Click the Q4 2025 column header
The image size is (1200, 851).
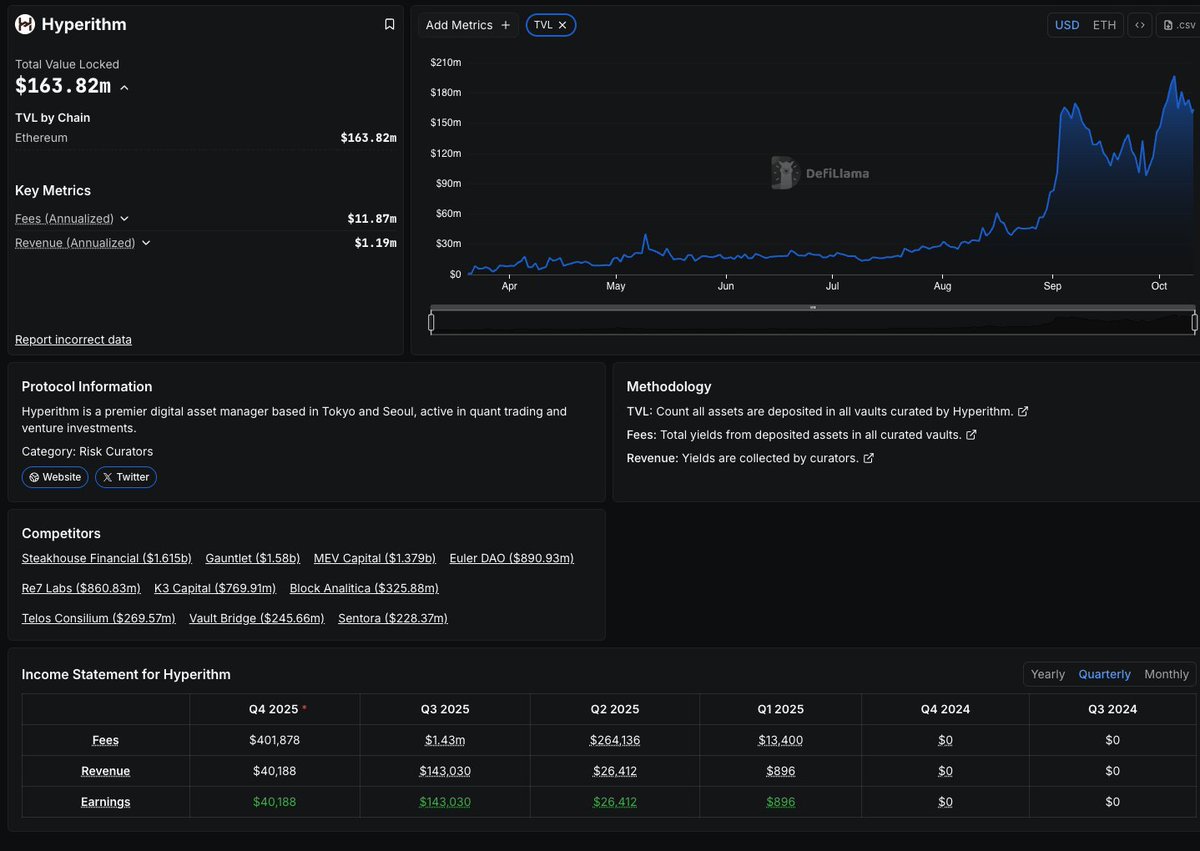point(274,709)
